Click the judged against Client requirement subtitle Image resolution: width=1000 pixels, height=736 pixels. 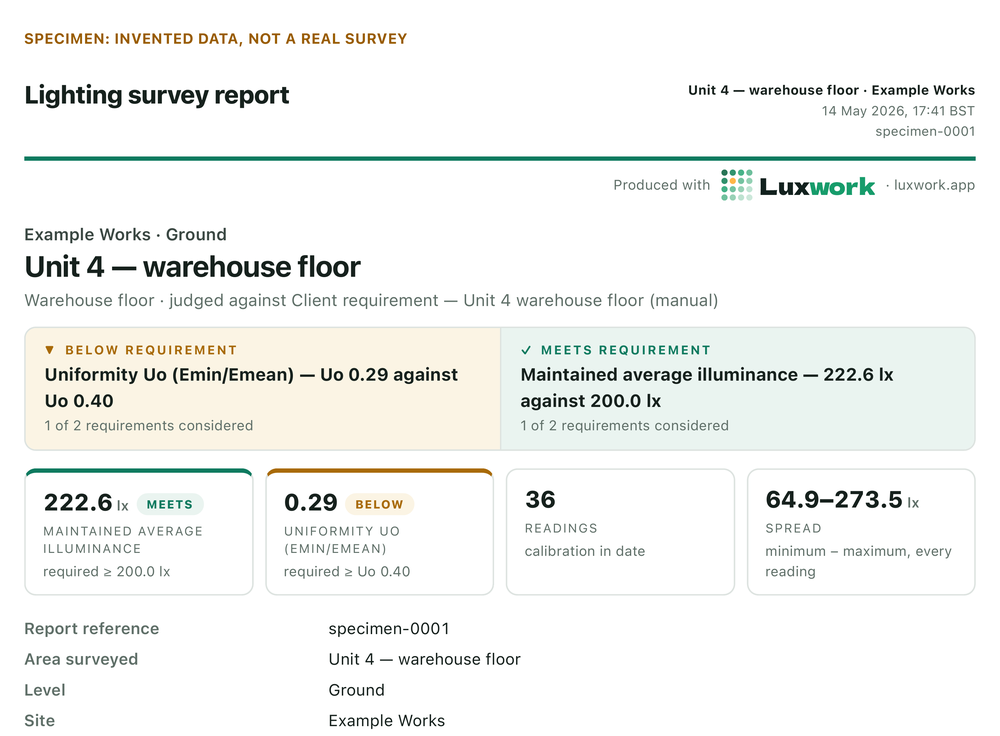click(x=371, y=300)
